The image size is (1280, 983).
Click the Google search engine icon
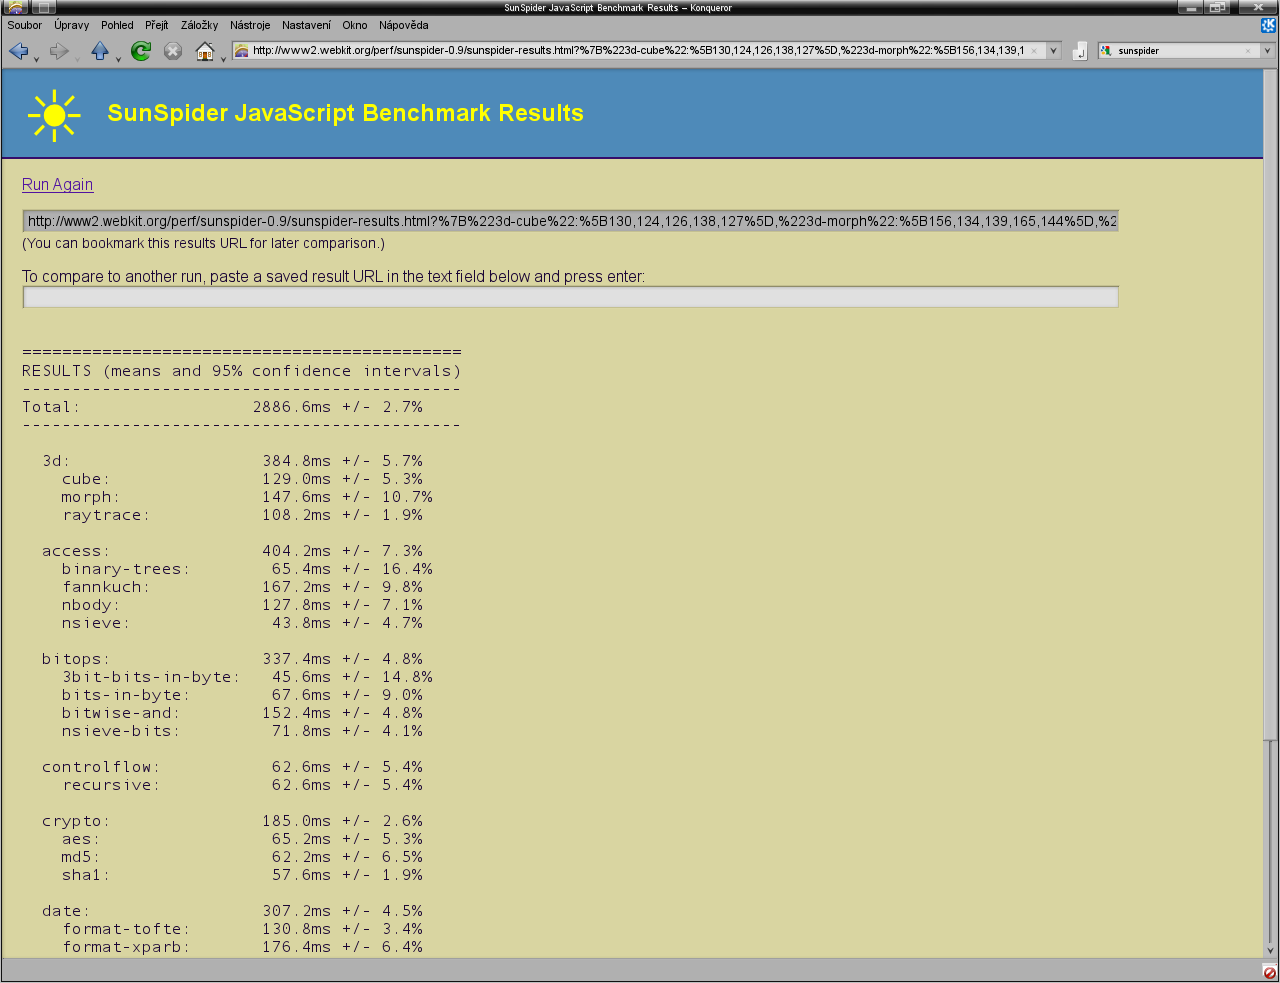(x=1106, y=50)
